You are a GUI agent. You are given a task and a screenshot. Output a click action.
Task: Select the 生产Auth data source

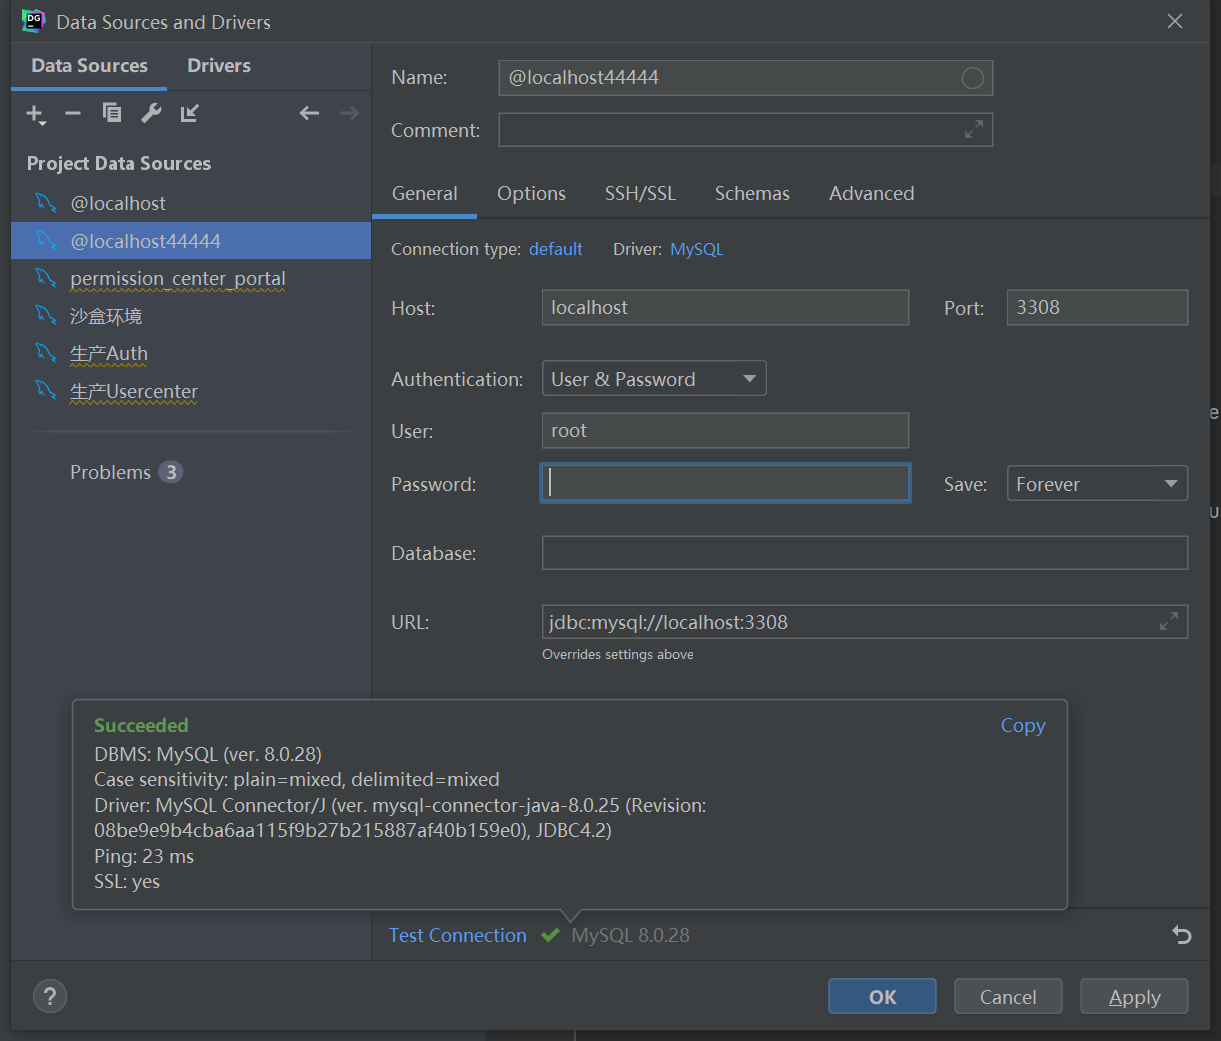(191, 353)
